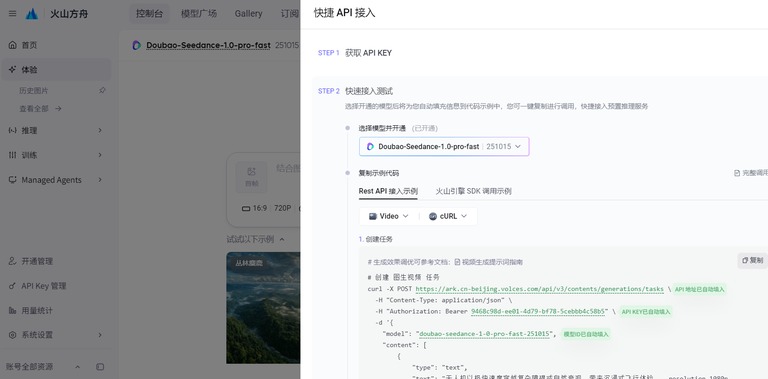Click the API 地址已自动填入 tag
The width and height of the screenshot is (768, 379).
point(699,289)
